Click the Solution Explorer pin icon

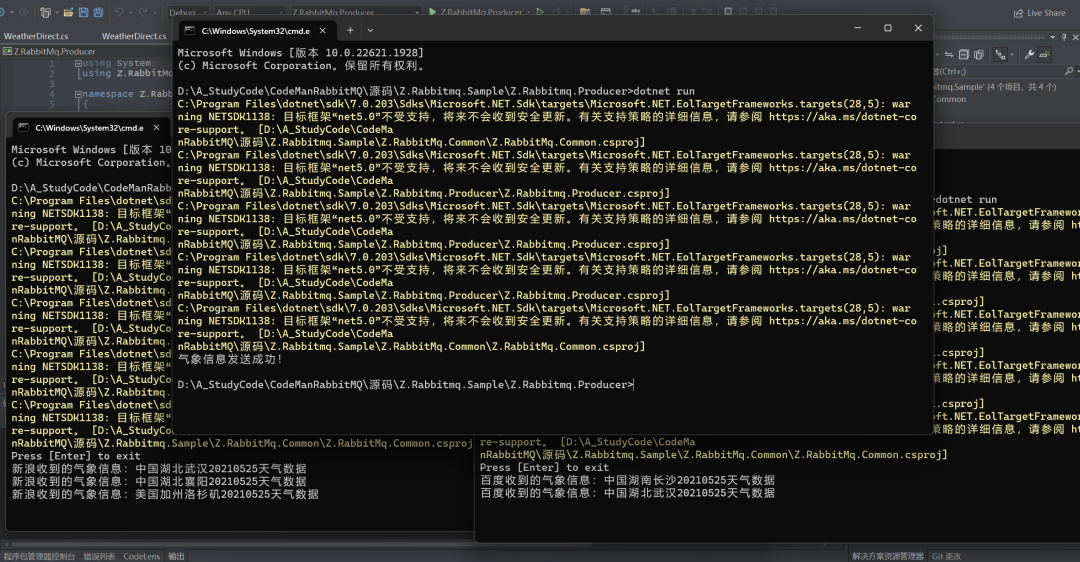tap(1065, 37)
